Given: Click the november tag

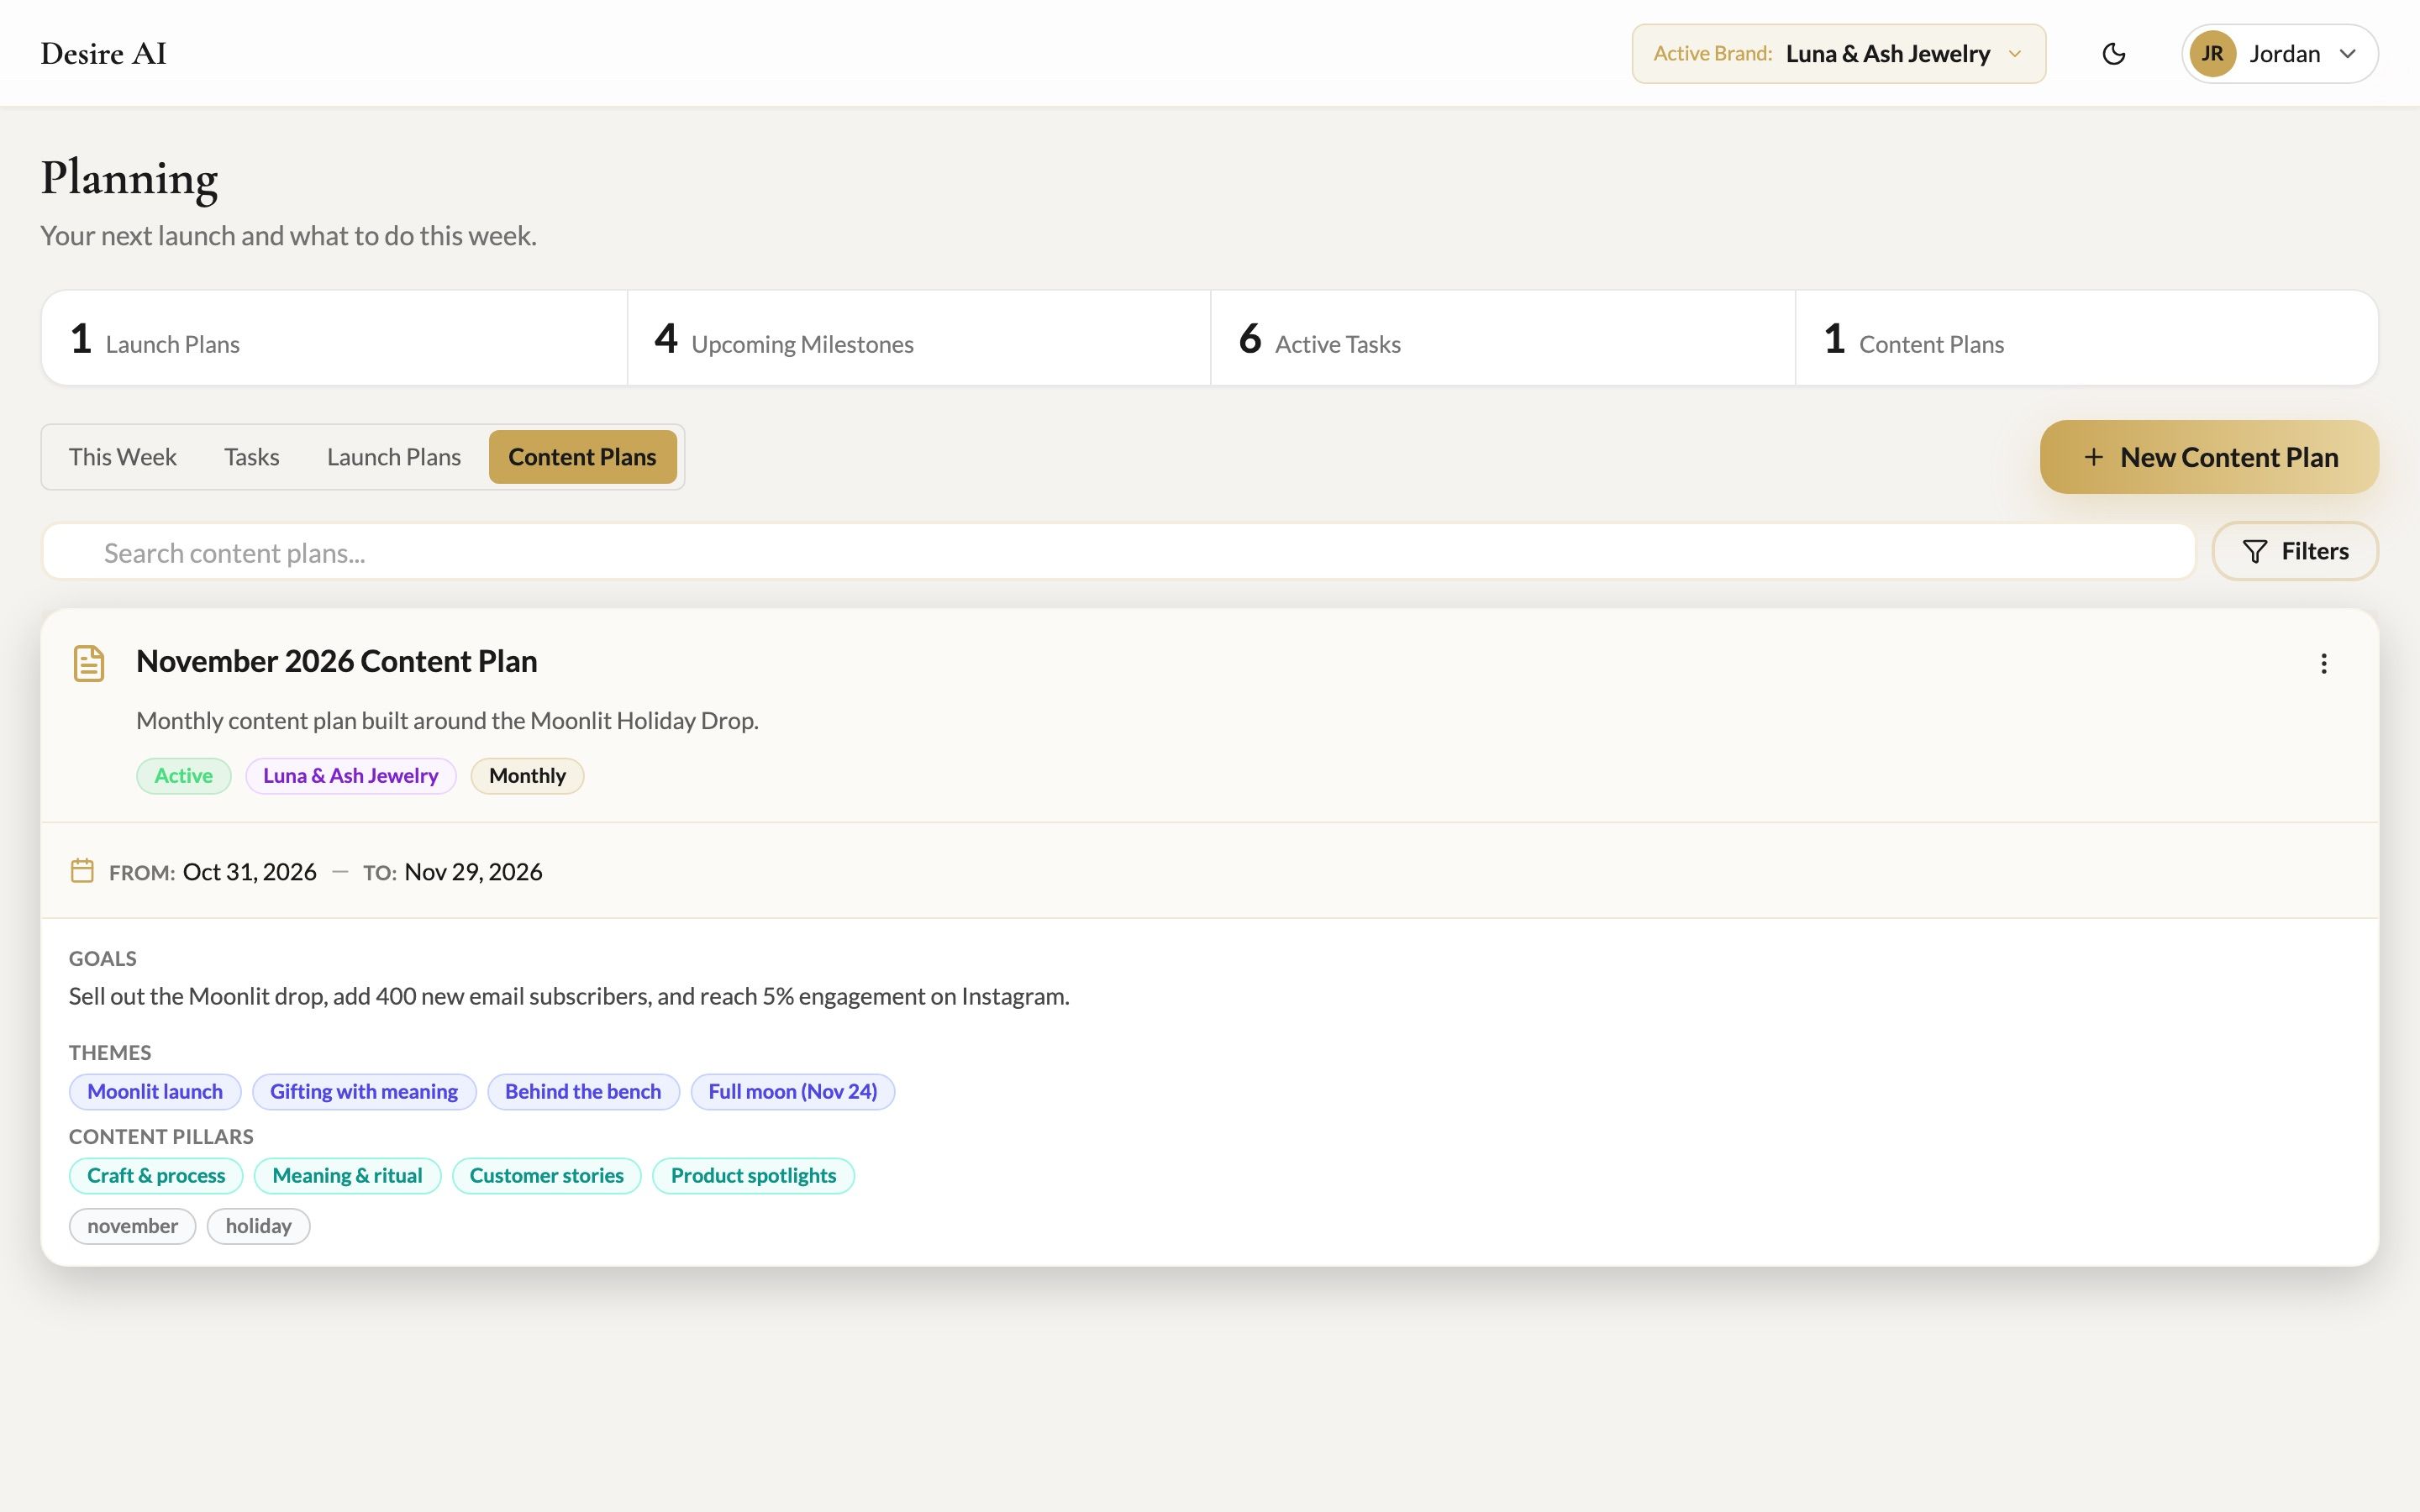Looking at the screenshot, I should coord(132,1226).
